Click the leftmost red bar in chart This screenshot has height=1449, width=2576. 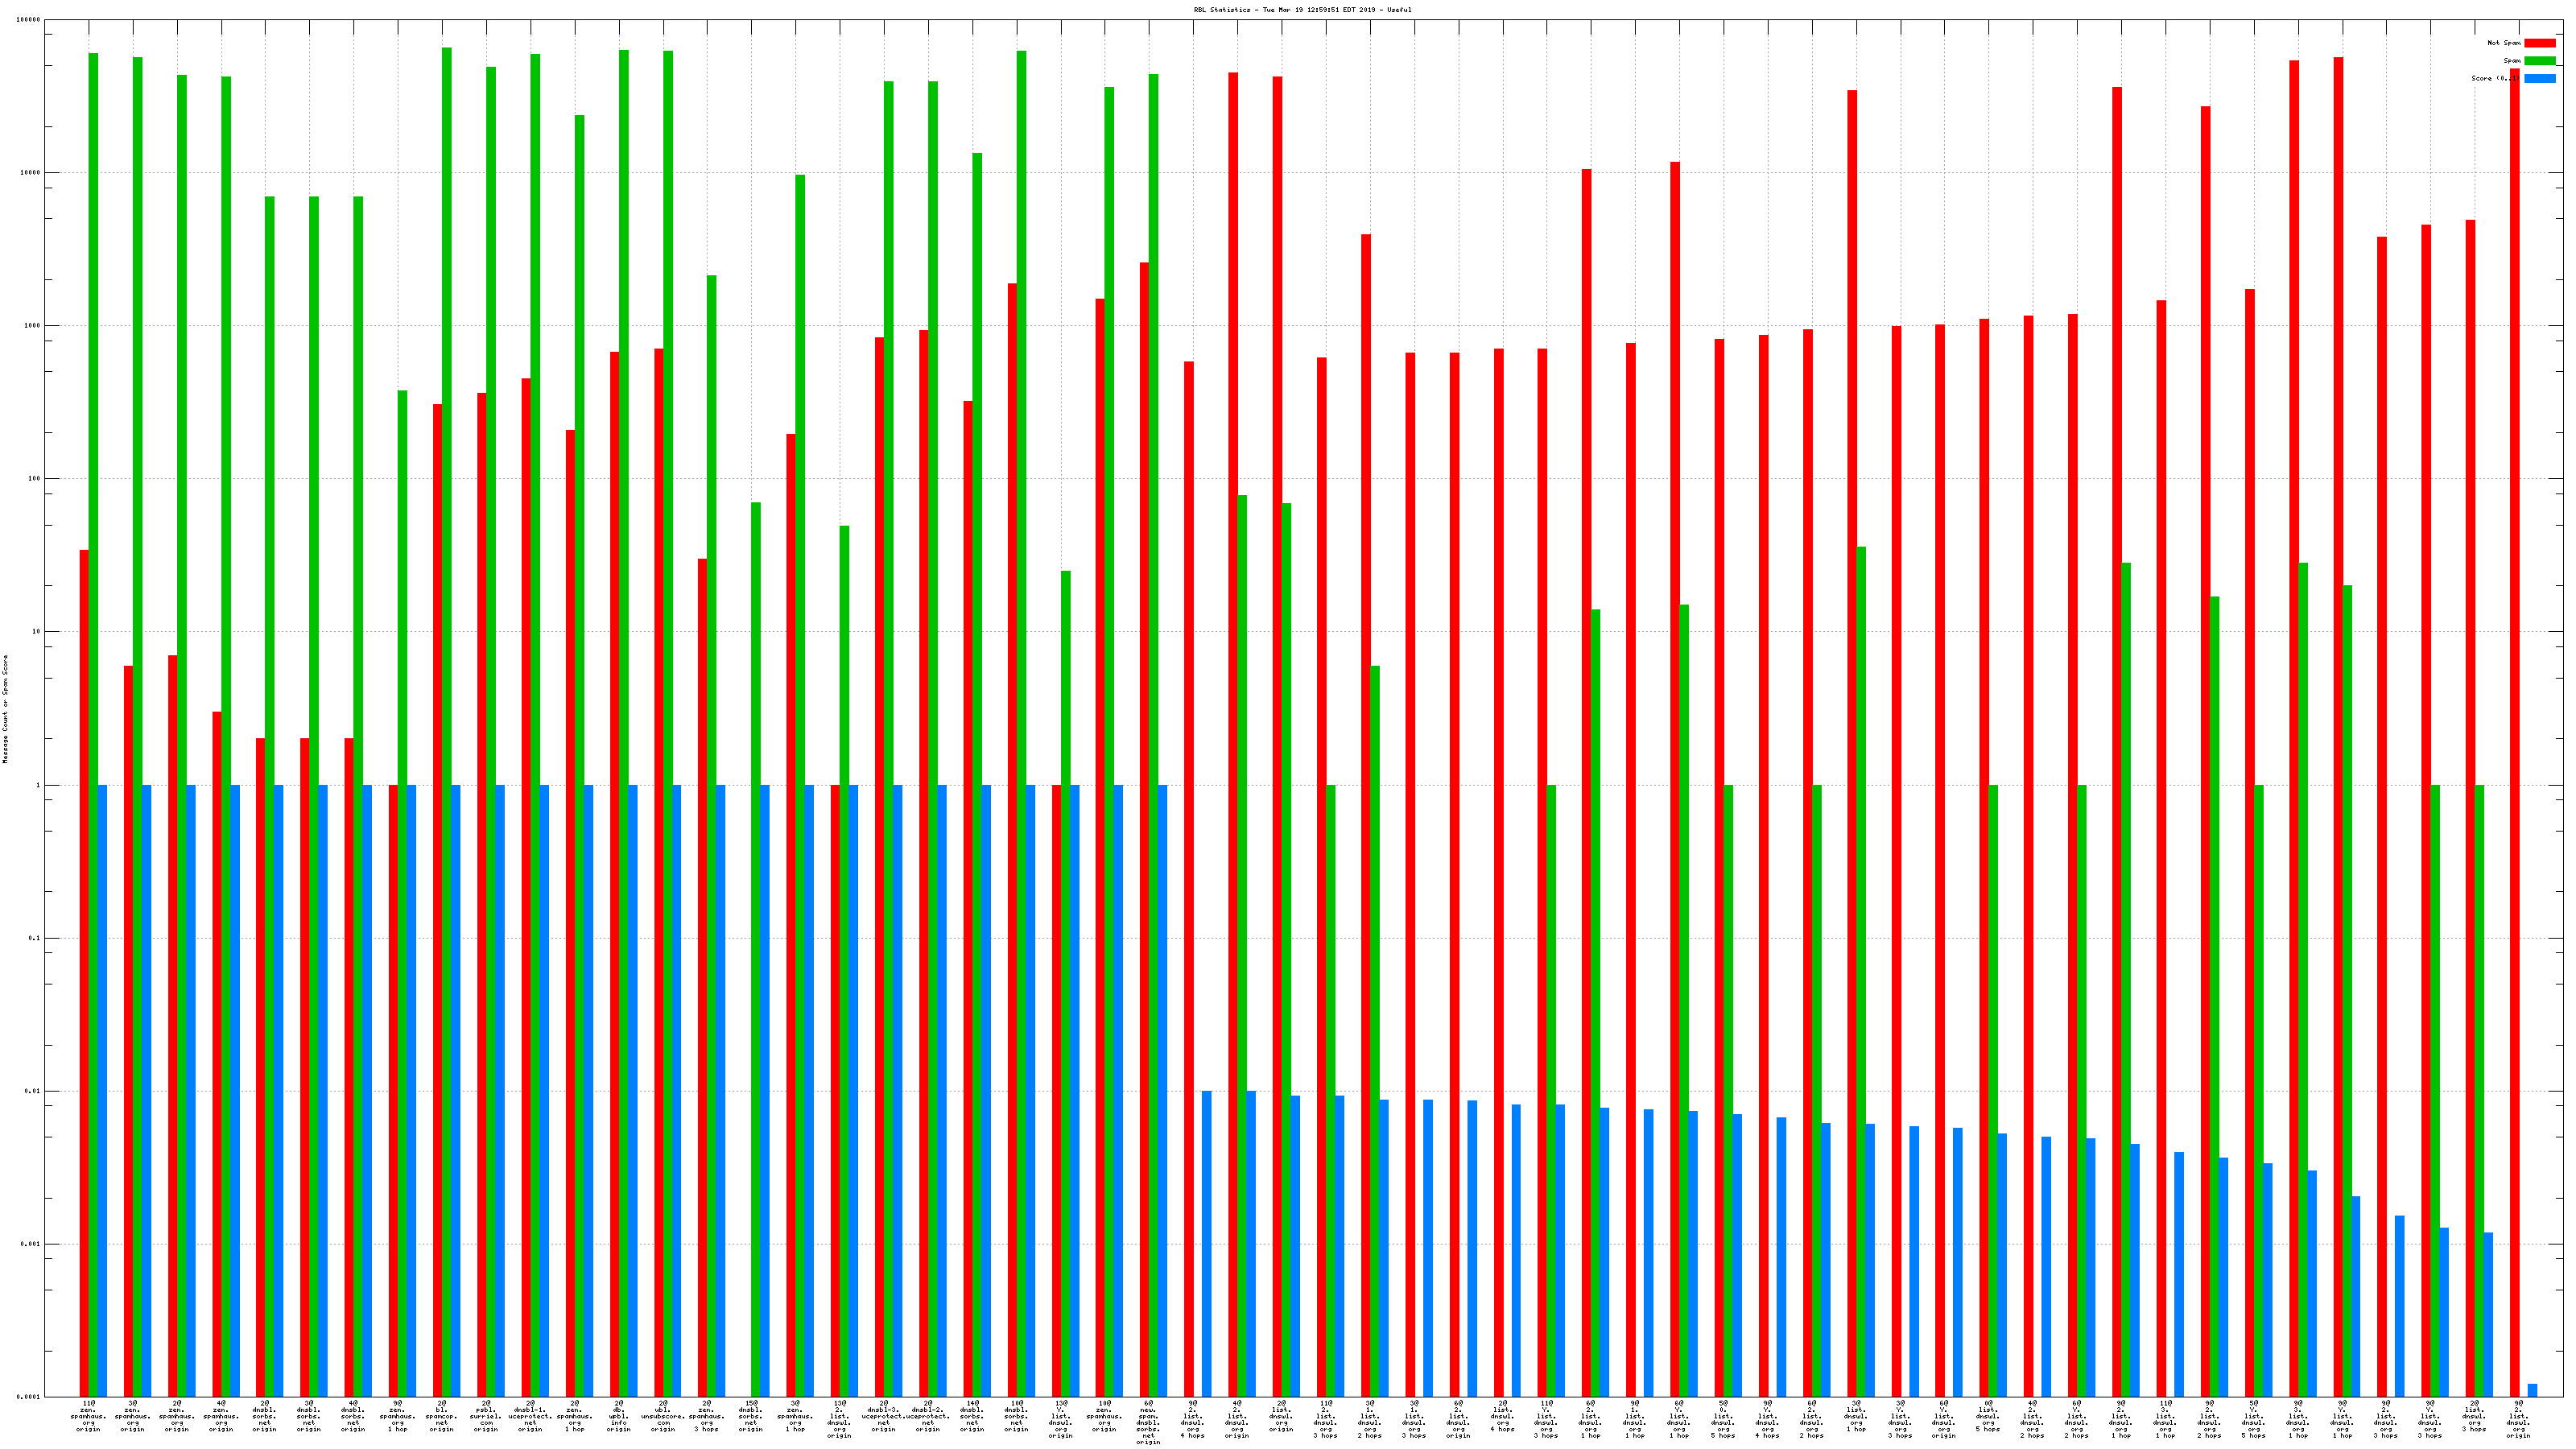pyautogui.click(x=84, y=970)
